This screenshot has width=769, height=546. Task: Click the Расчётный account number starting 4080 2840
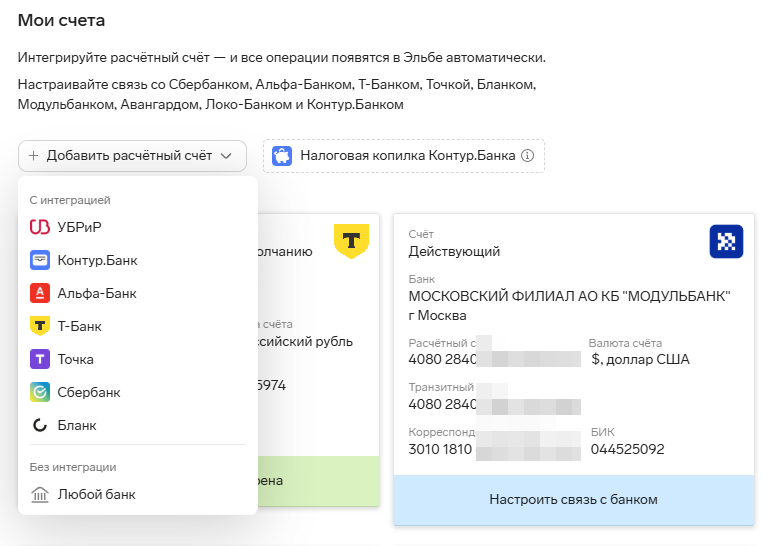tap(494, 360)
